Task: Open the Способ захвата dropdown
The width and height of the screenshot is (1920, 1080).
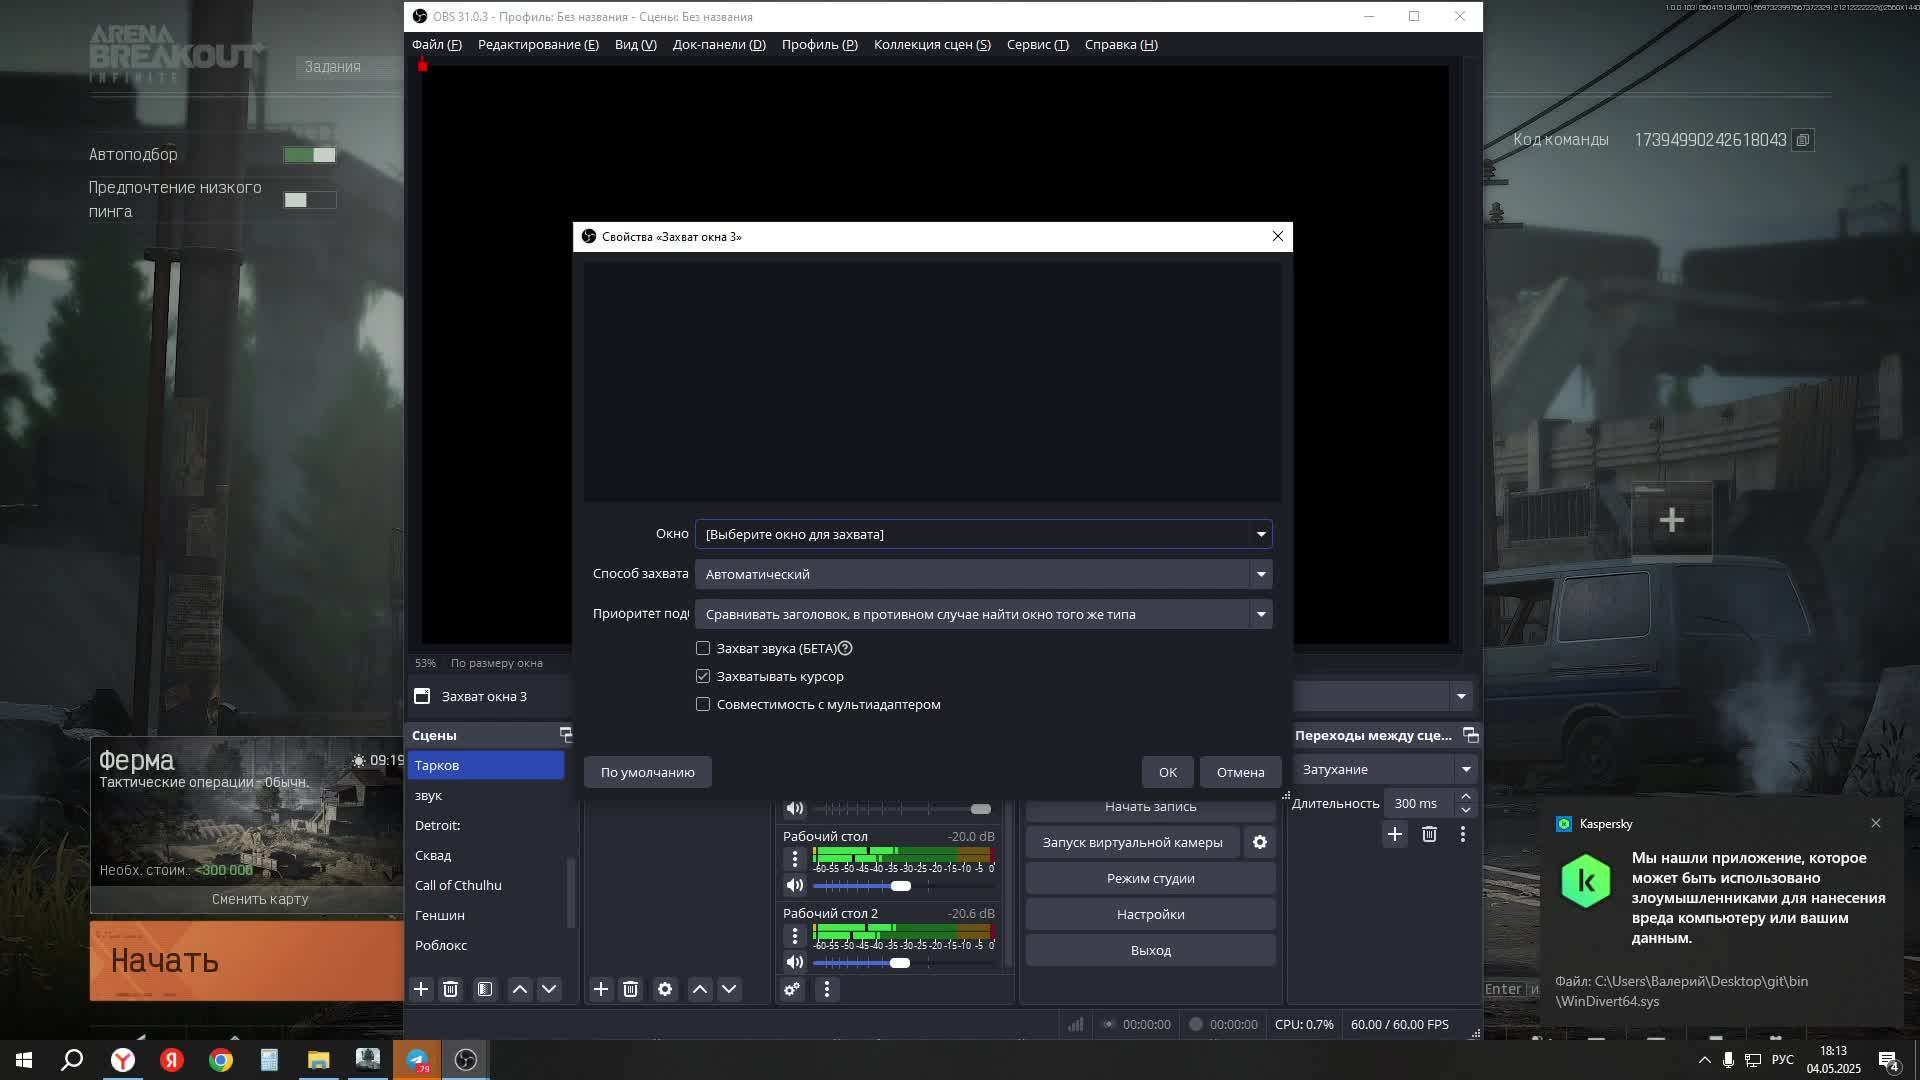Action: [1261, 574]
